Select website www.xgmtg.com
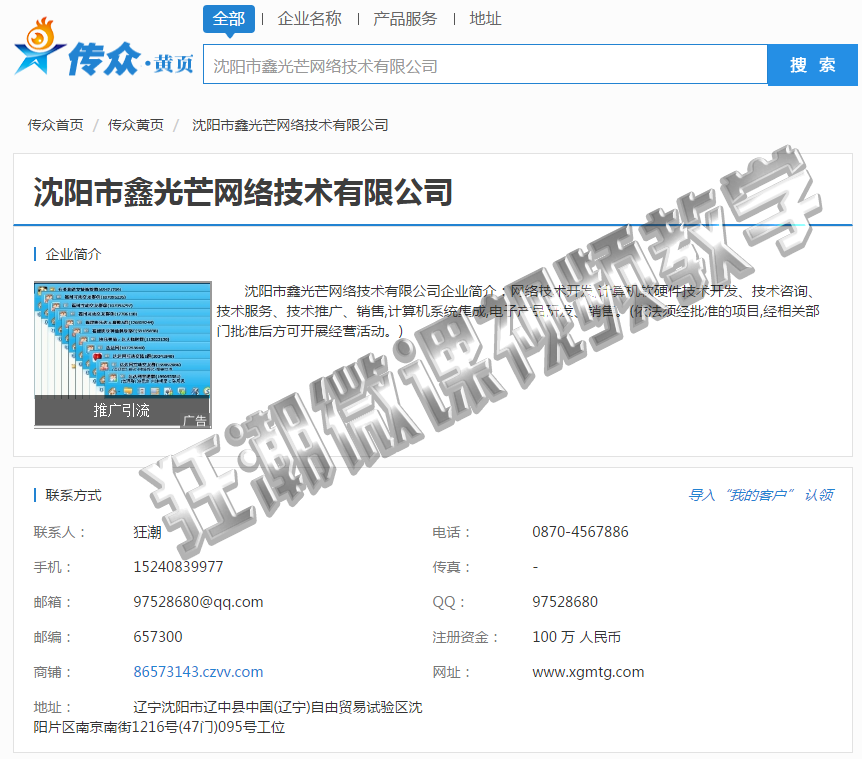This screenshot has width=862, height=759. [588, 672]
